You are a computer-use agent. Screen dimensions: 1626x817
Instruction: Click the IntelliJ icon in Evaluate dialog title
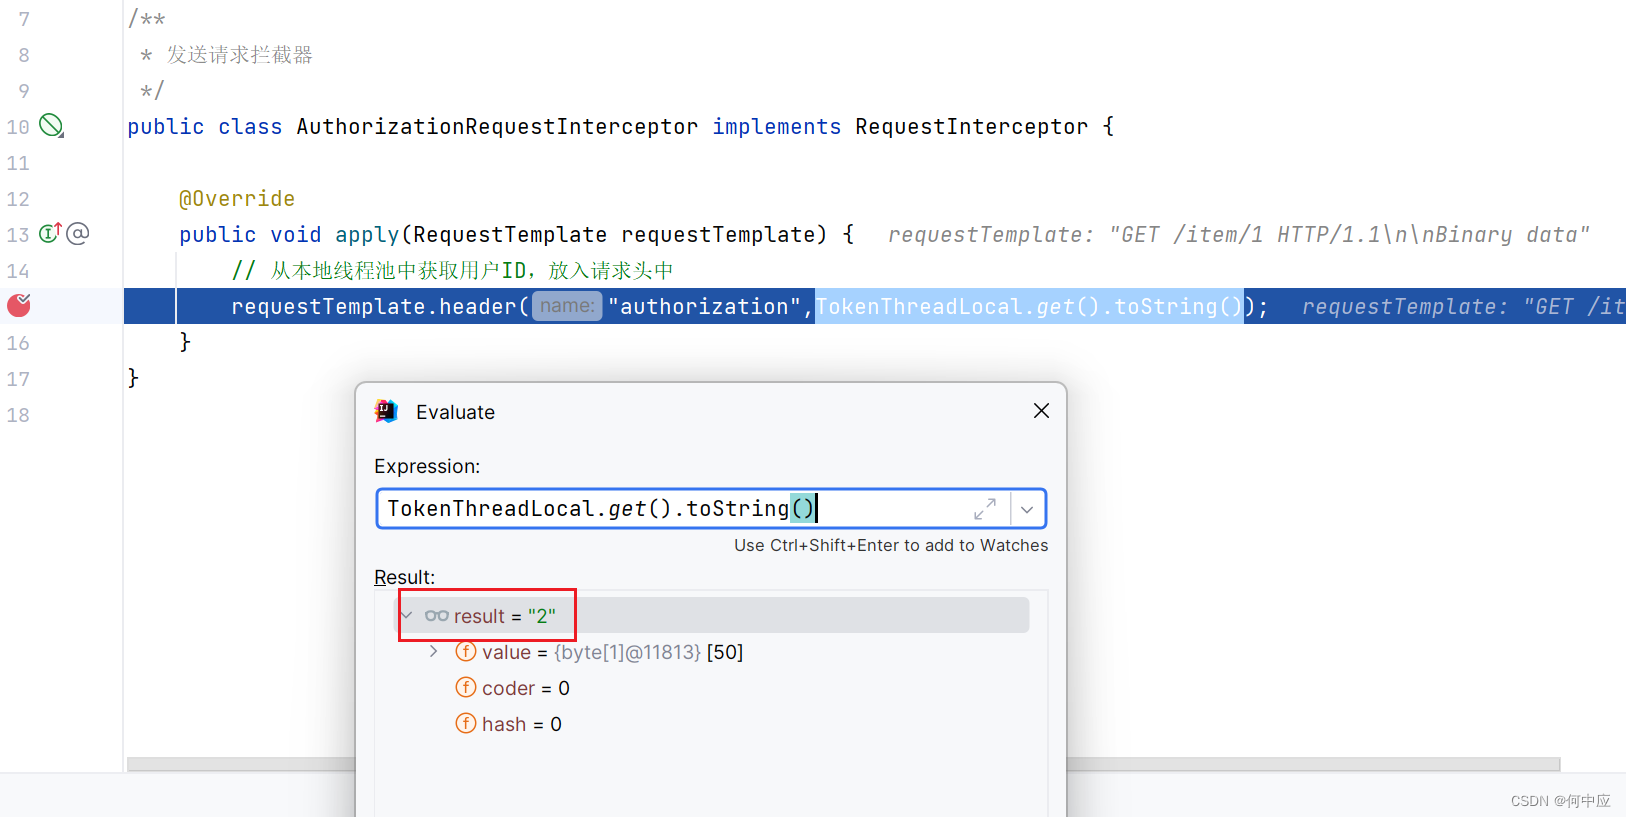pyautogui.click(x=386, y=411)
